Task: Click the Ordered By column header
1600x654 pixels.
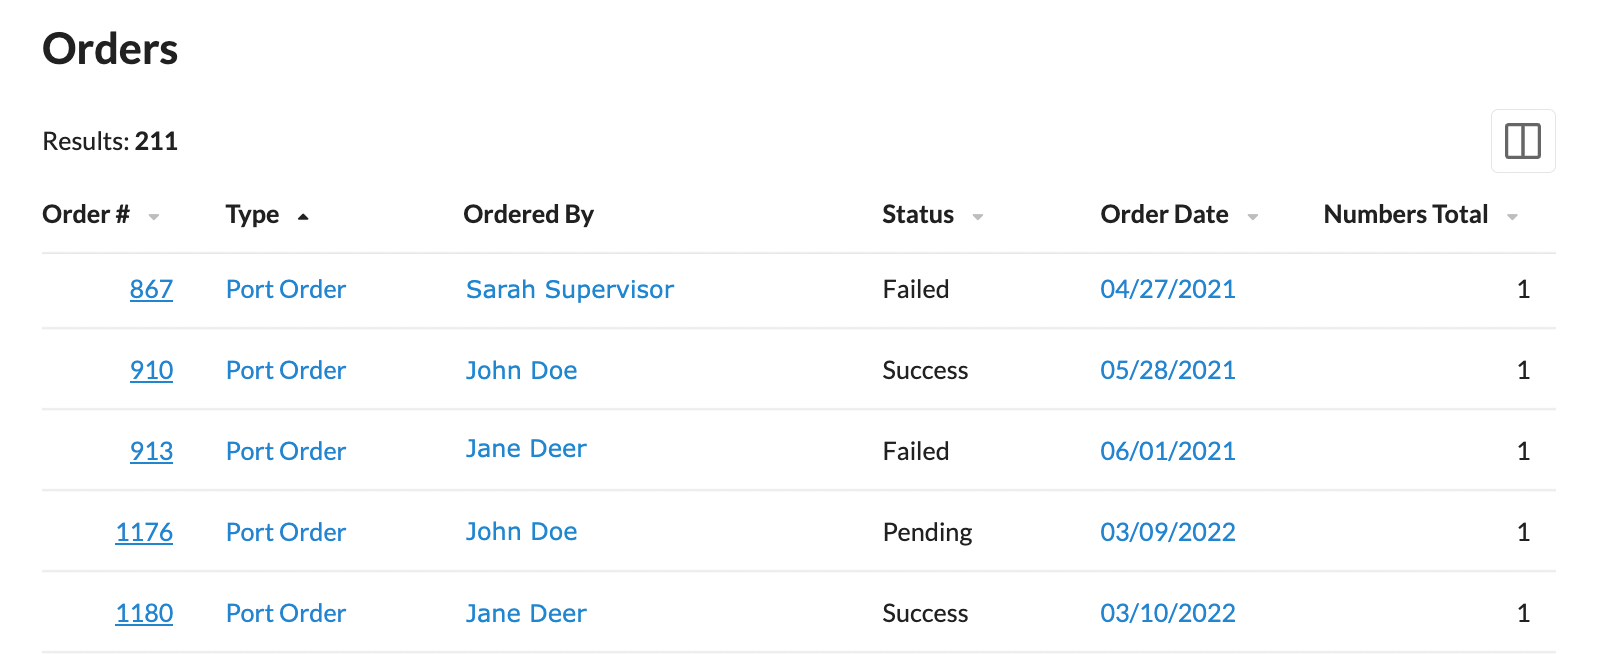Action: click(x=528, y=214)
